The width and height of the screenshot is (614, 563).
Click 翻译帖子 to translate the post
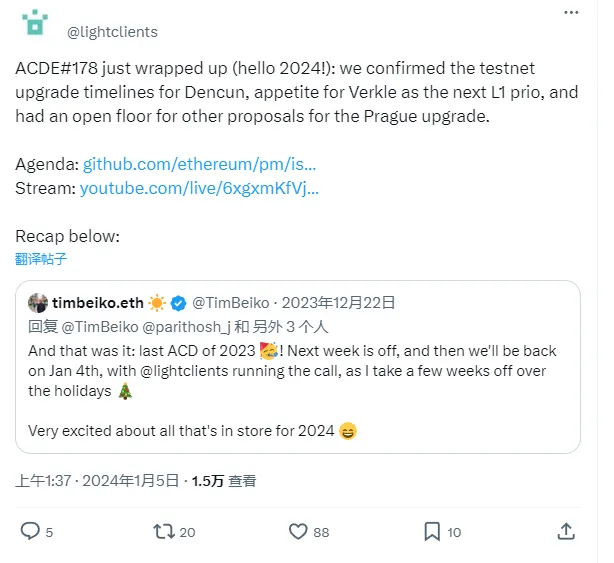pos(41,259)
